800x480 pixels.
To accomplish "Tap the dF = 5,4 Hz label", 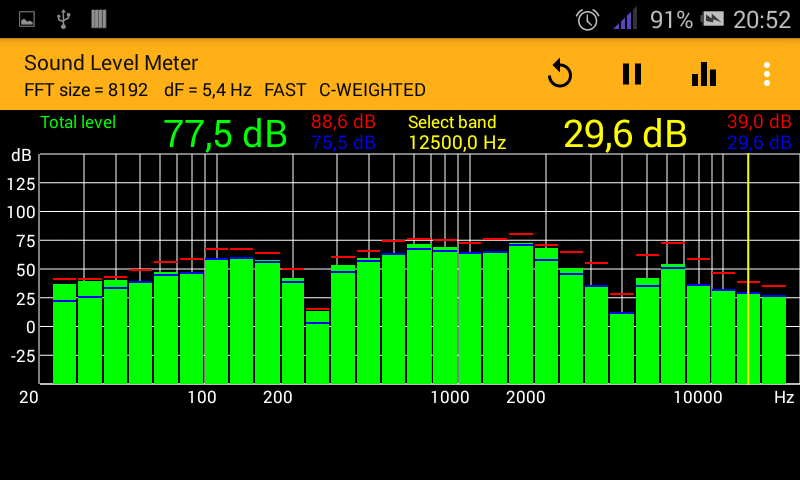I will (208, 90).
